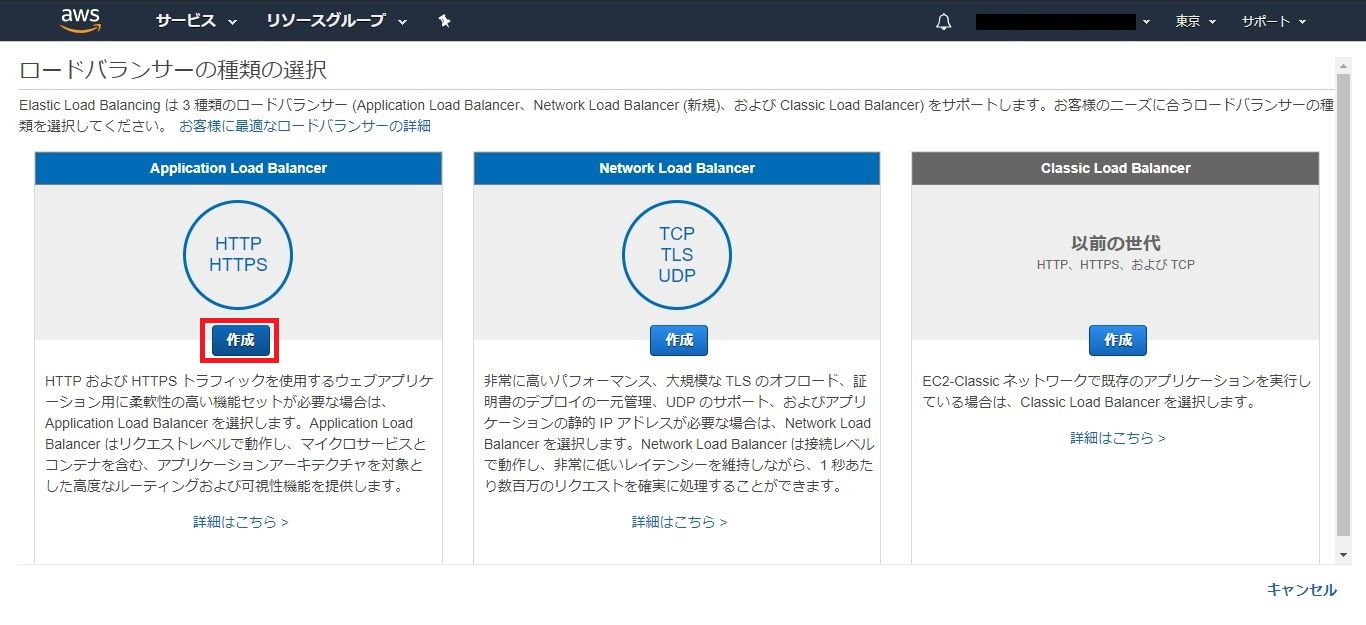
Task: Click the TCP TLS UDP circle icon
Action: 677,254
